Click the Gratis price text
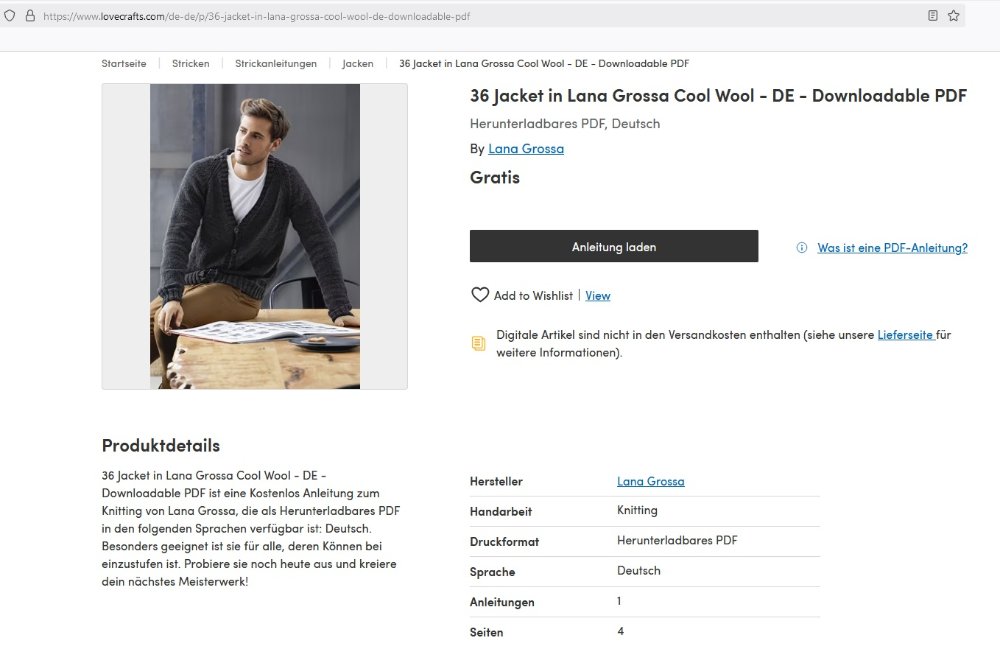1000x663 pixels. coord(495,177)
